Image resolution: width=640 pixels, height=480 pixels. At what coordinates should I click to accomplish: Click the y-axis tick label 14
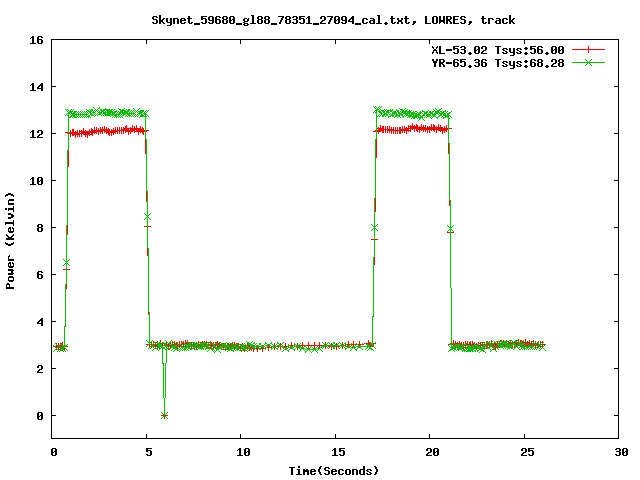[36, 87]
